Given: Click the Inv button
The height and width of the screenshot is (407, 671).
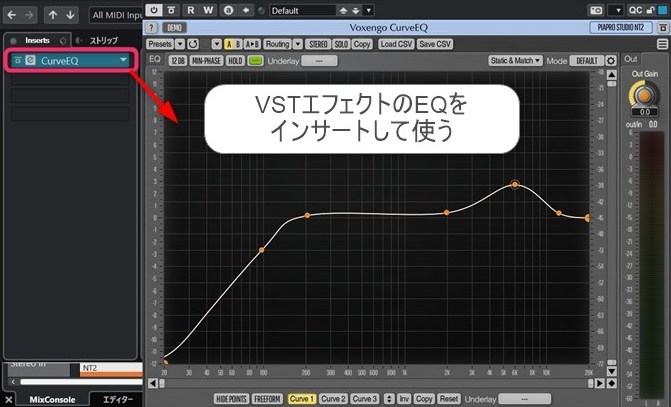Looking at the screenshot, I should point(404,399).
